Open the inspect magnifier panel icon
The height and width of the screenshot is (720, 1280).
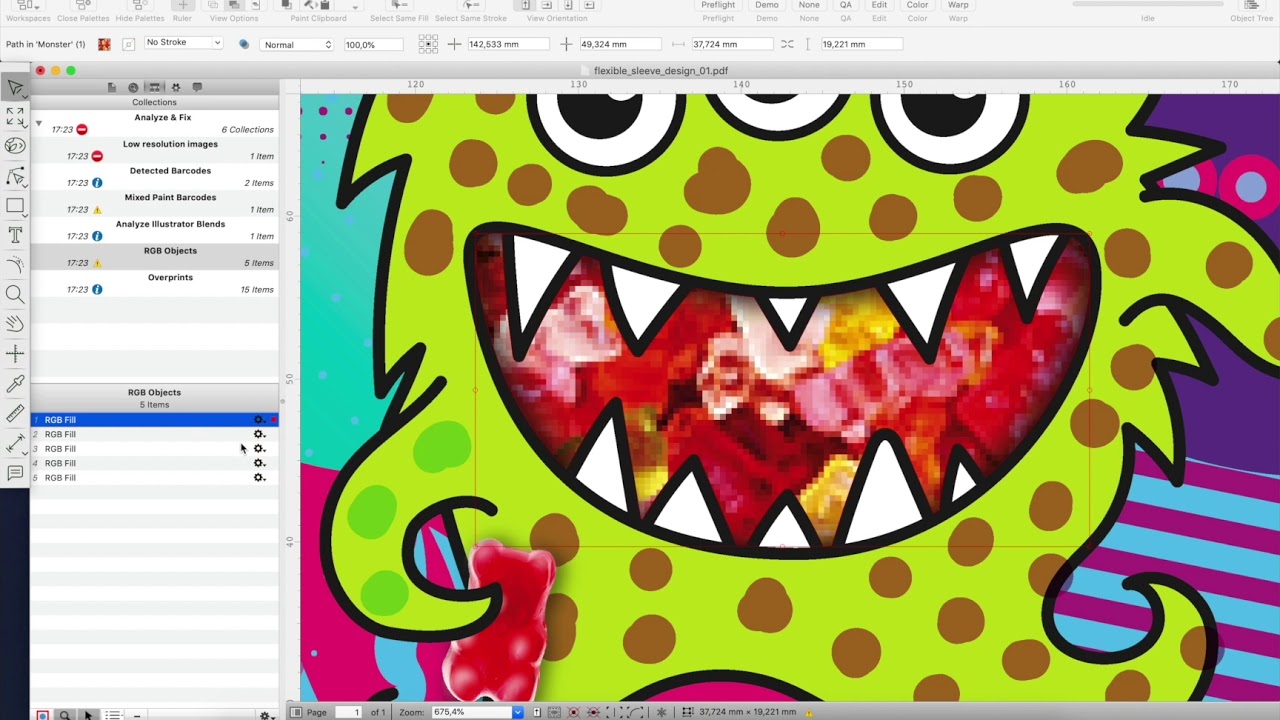point(133,88)
